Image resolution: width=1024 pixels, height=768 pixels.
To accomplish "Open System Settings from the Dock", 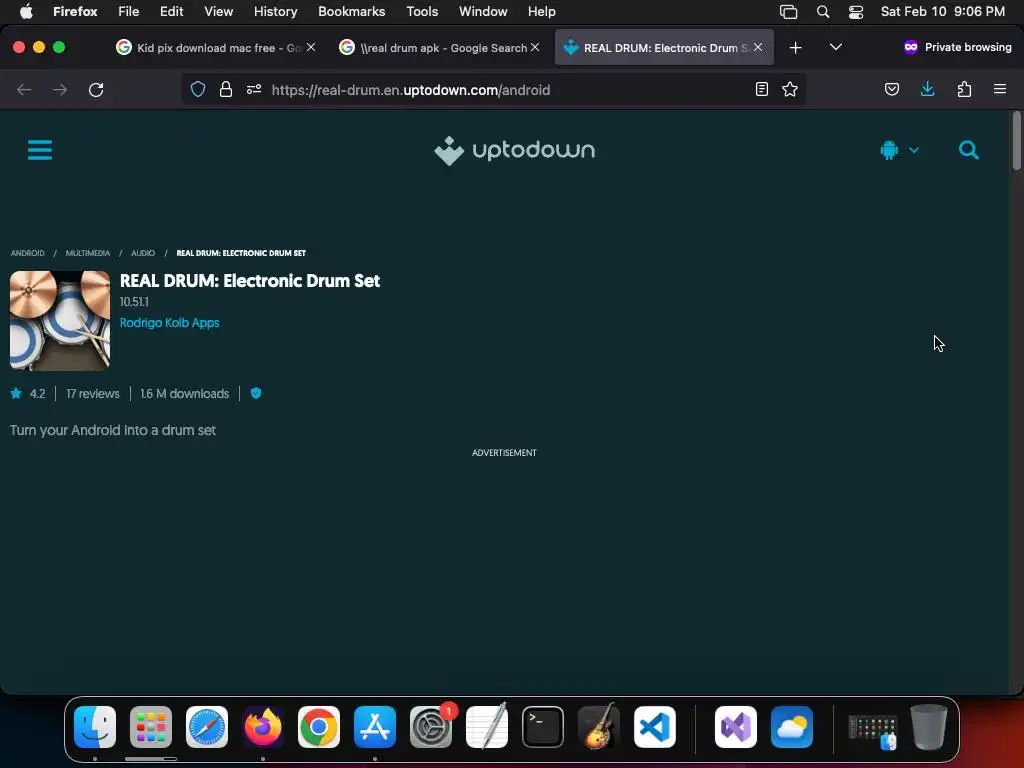I will click(431, 726).
